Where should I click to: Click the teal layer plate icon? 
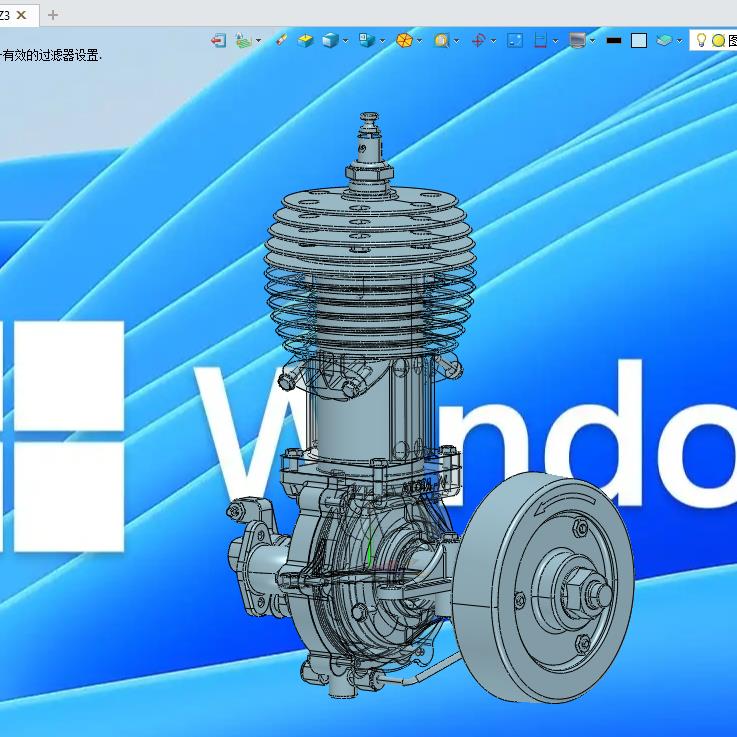pos(664,40)
